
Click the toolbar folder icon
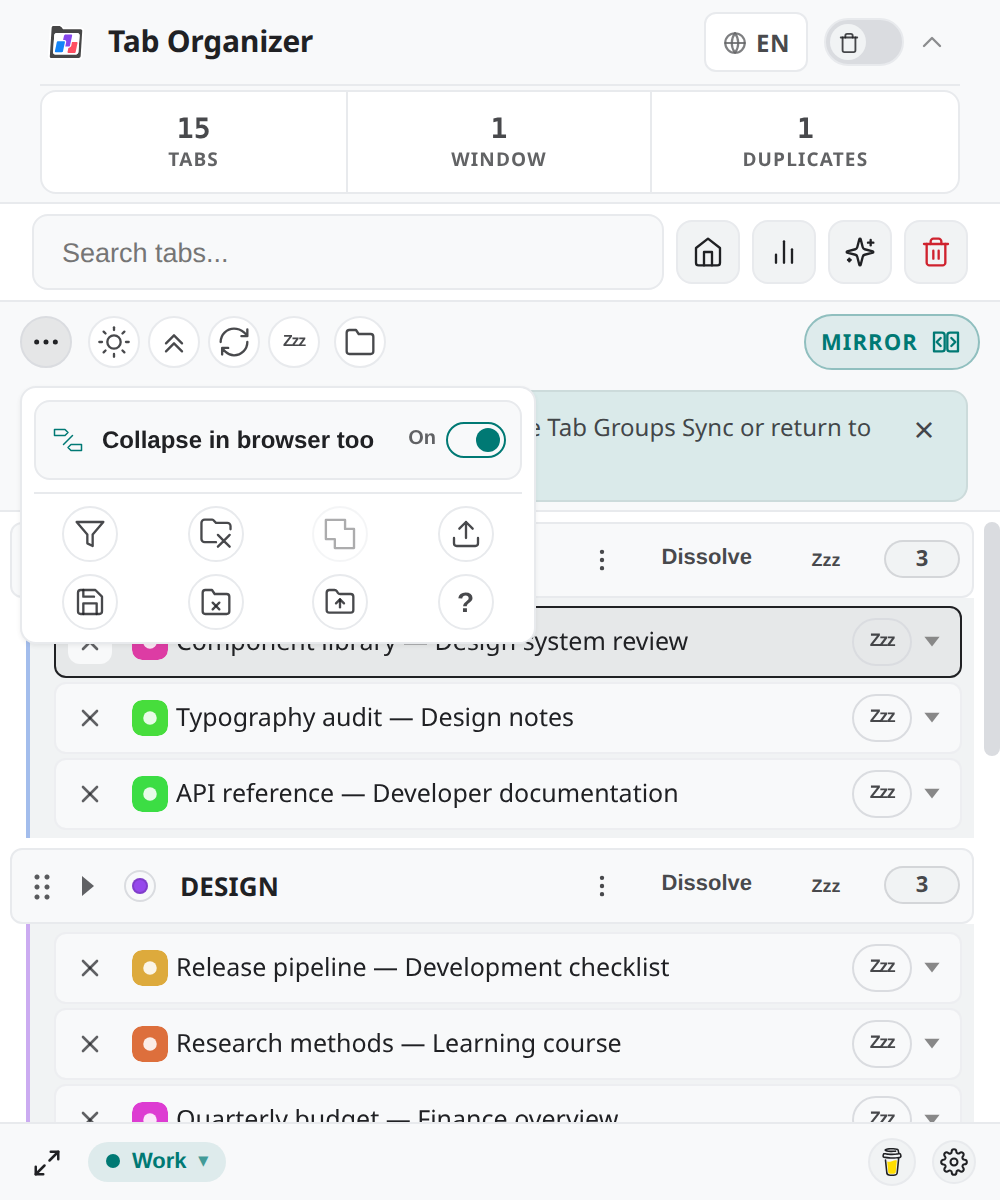pos(360,343)
